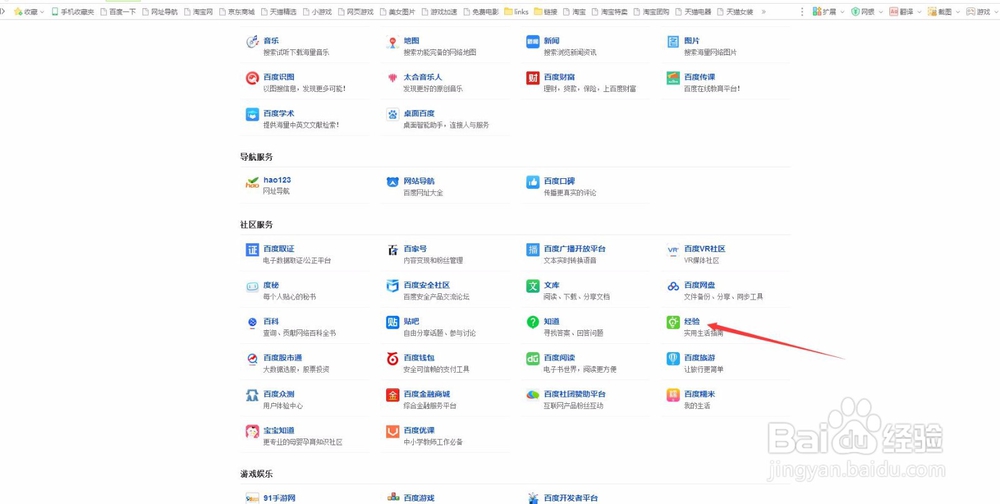1000x504 pixels.
Task: Click the 宝宝知道 link
Action: 279,431
